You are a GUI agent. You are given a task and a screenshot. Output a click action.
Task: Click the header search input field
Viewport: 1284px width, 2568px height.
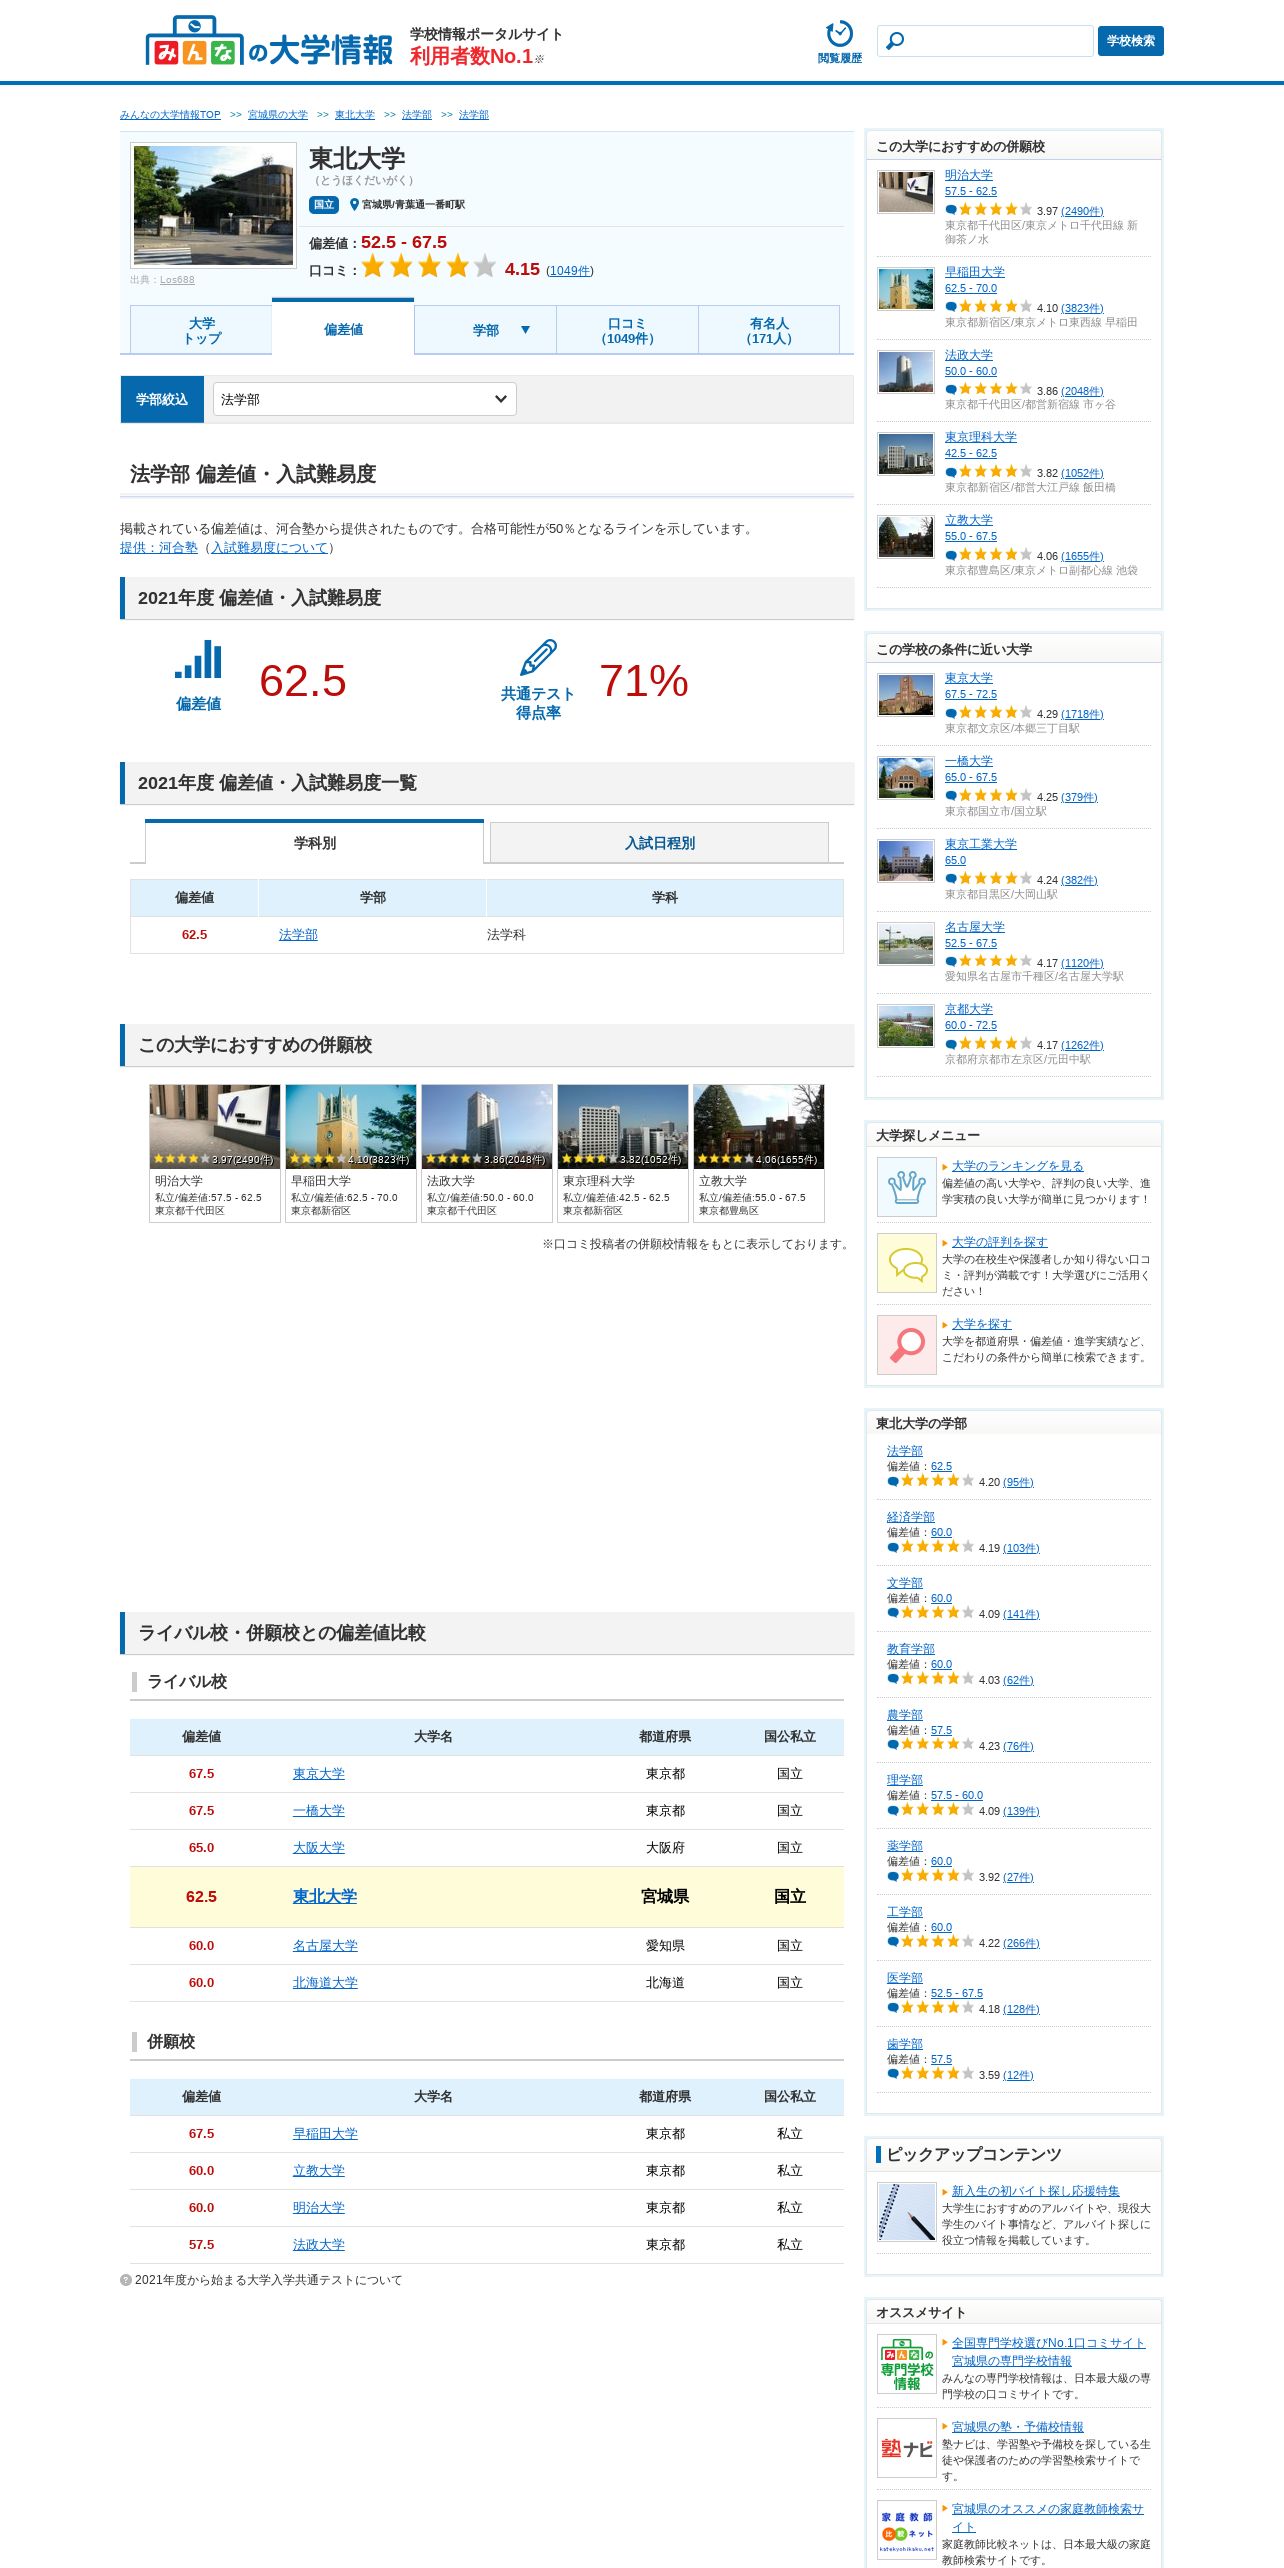(x=985, y=41)
